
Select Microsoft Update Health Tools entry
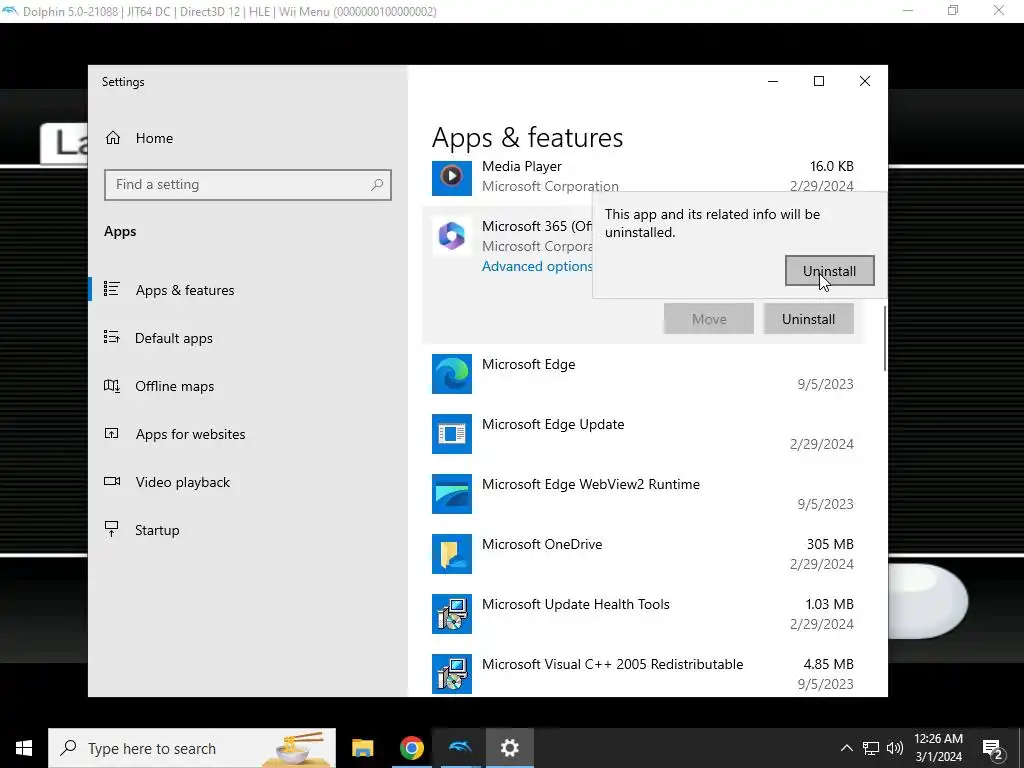point(643,615)
